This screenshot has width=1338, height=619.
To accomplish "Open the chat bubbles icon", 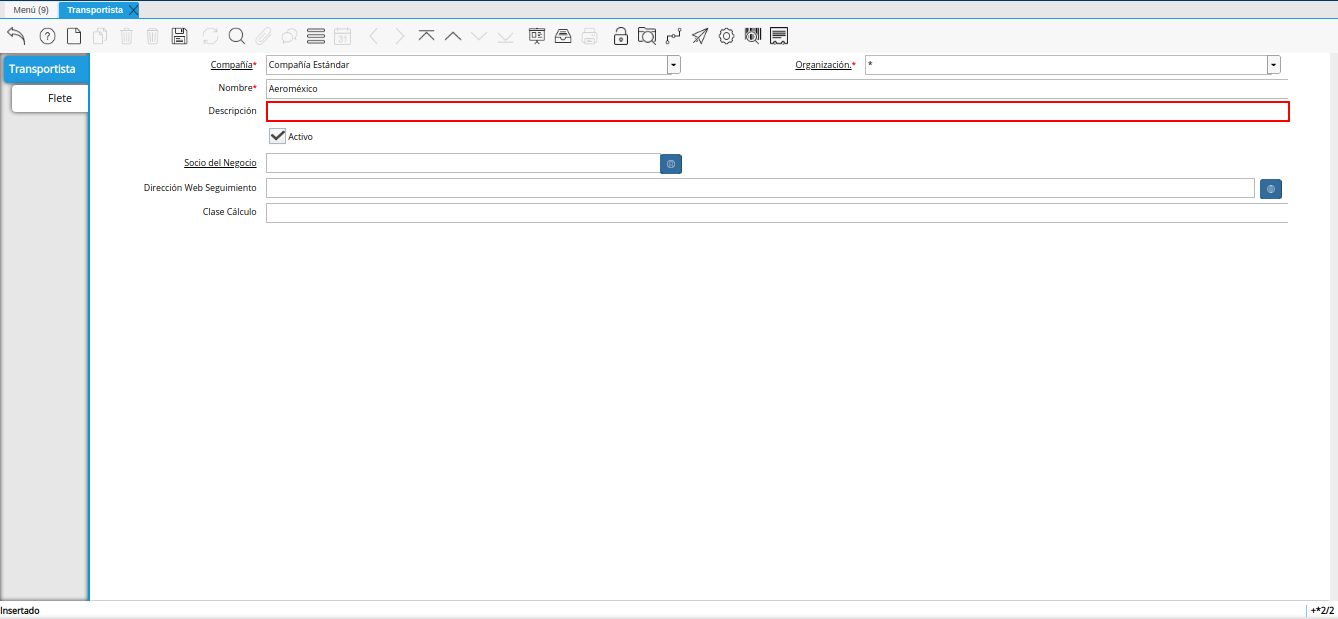I will pyautogui.click(x=289, y=36).
